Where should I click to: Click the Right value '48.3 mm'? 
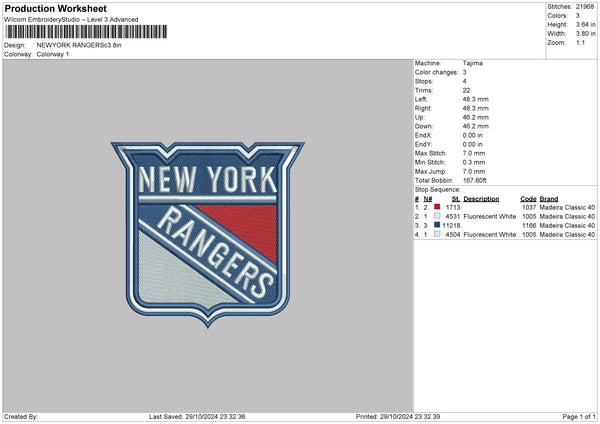[476, 108]
